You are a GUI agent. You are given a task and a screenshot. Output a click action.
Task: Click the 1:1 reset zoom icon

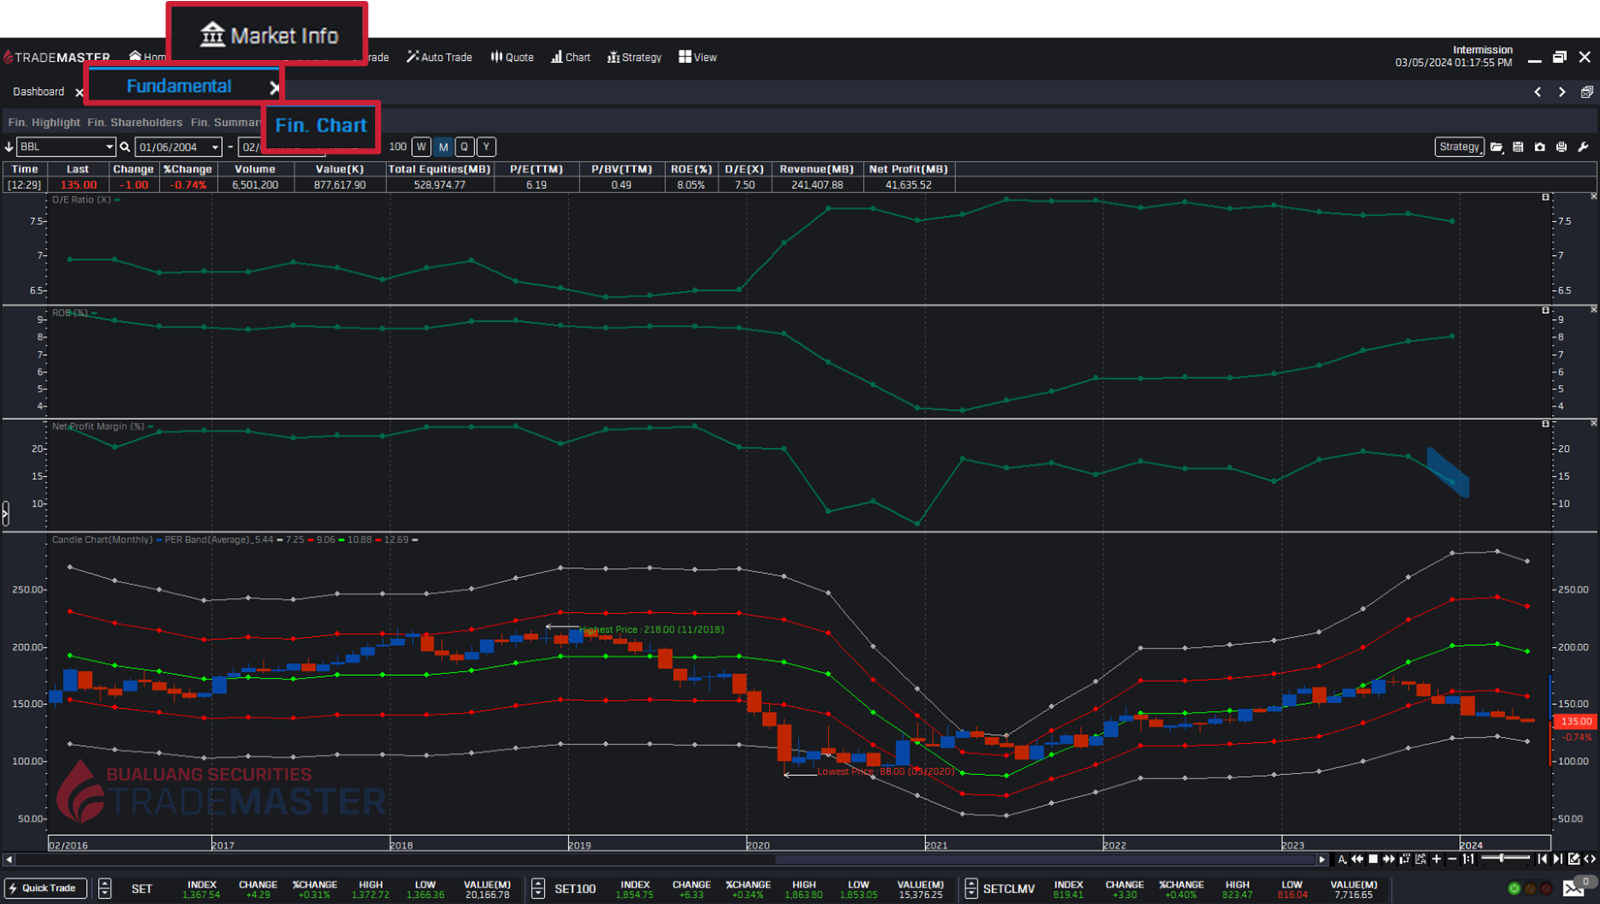click(1468, 859)
